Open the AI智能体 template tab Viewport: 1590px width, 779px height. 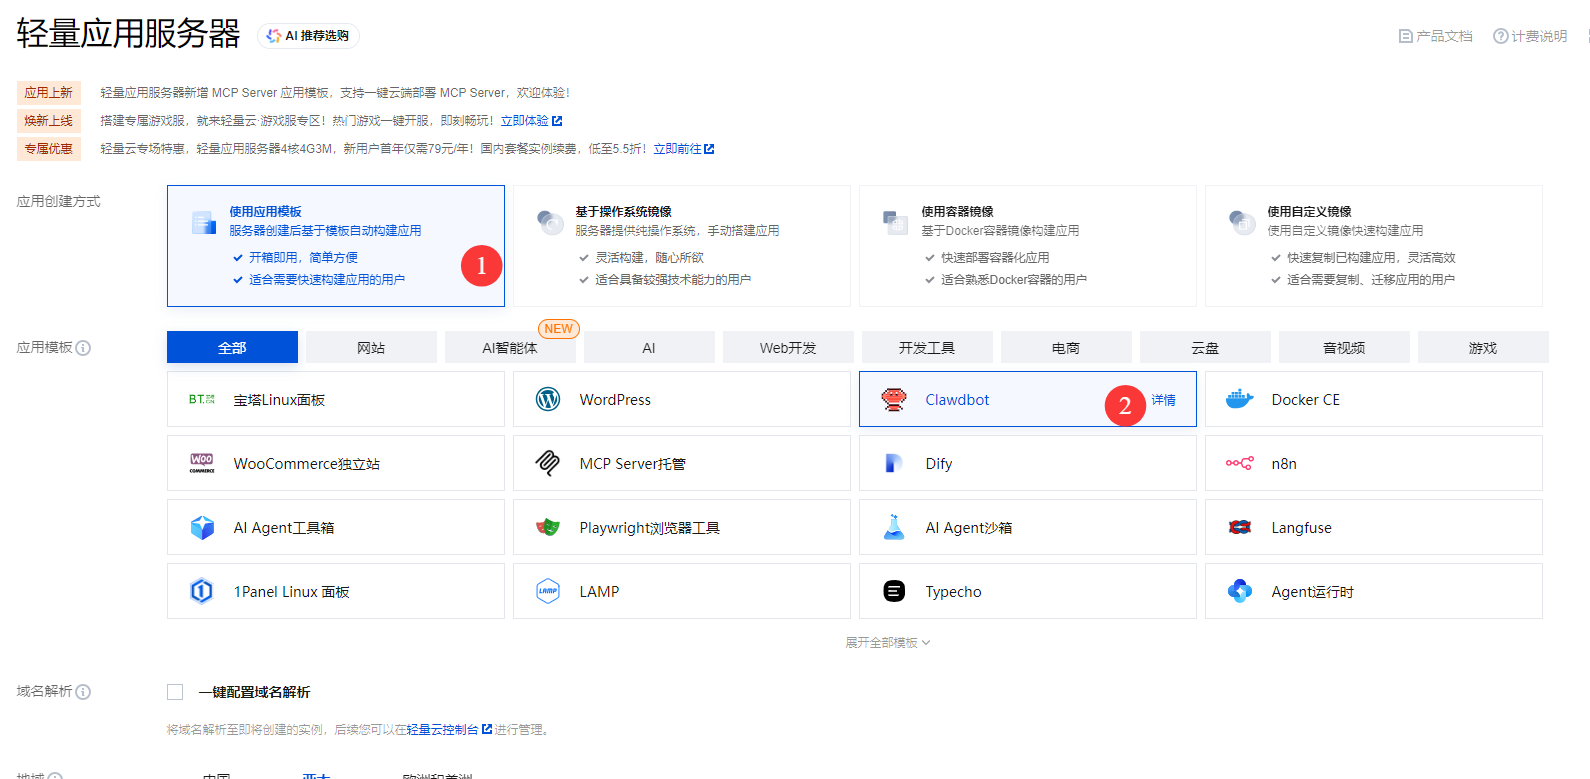510,347
